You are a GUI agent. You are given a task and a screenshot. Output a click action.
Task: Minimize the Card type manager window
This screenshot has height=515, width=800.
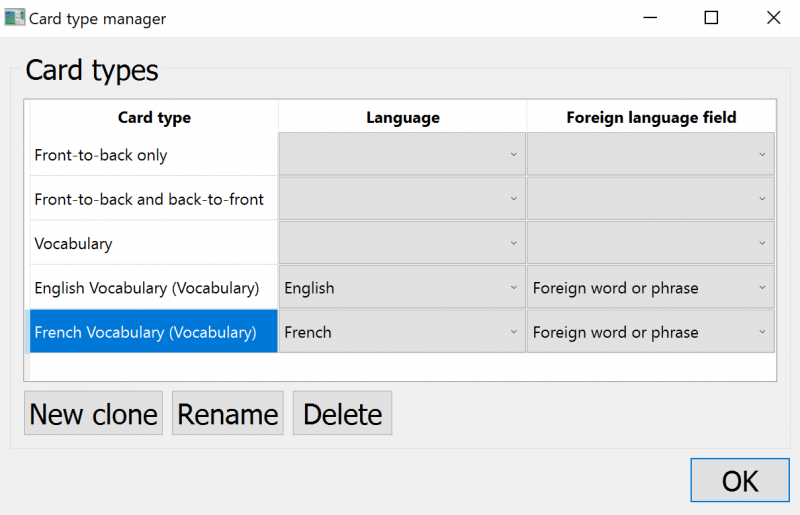coord(650,18)
